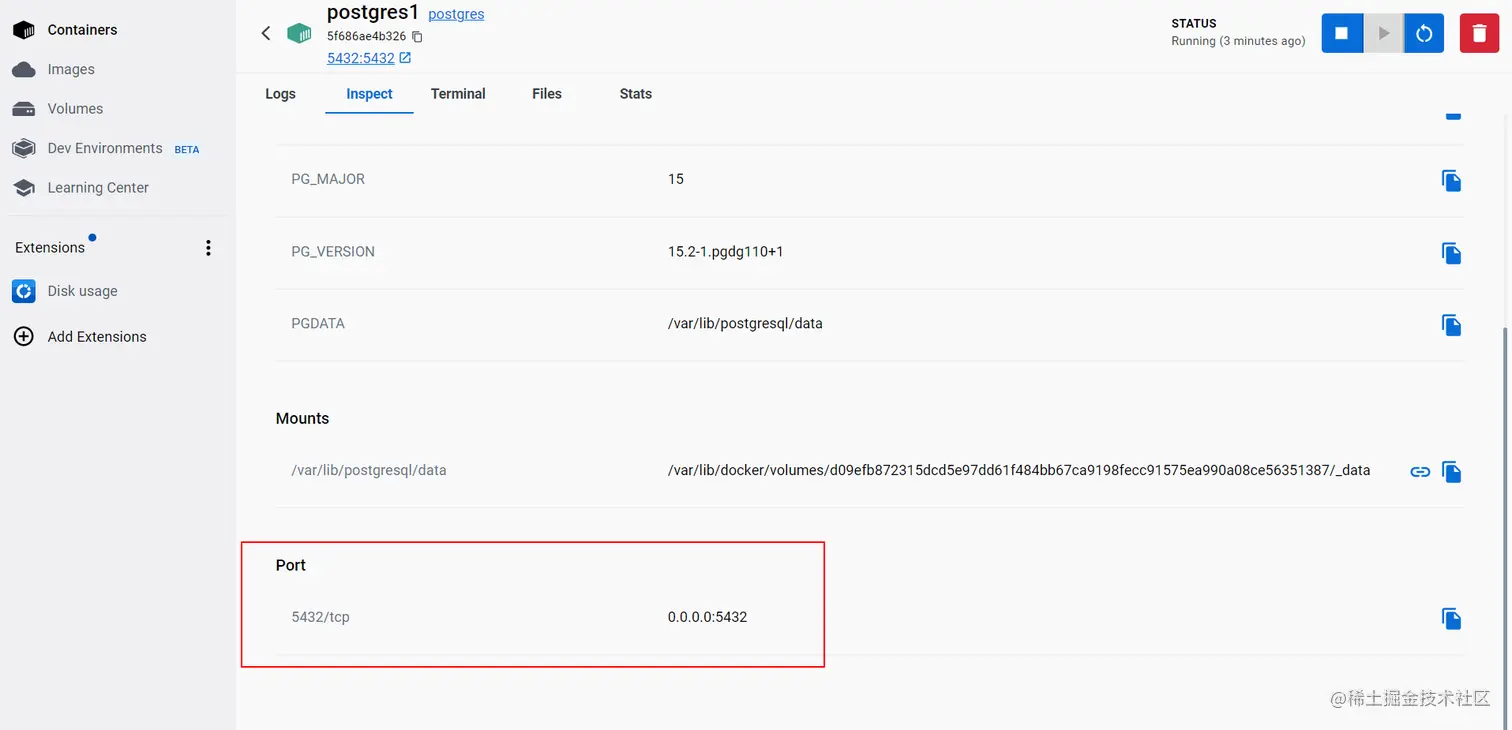
Task: Click the 5432/tcp label
Action: click(x=320, y=617)
